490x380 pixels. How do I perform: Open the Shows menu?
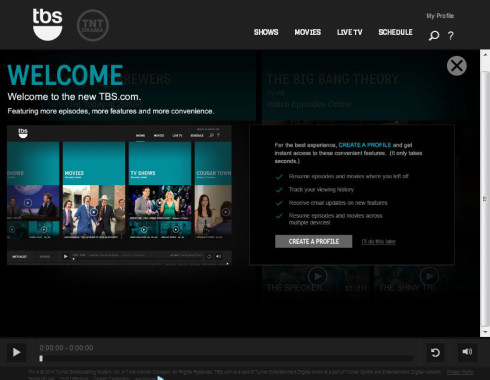point(266,32)
